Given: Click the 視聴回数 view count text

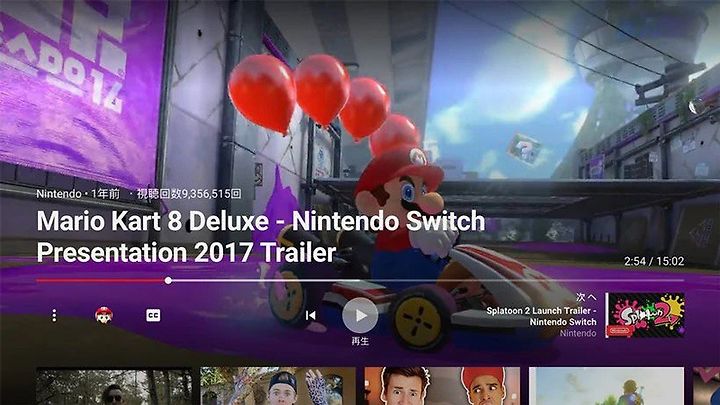Looking at the screenshot, I should point(189,194).
